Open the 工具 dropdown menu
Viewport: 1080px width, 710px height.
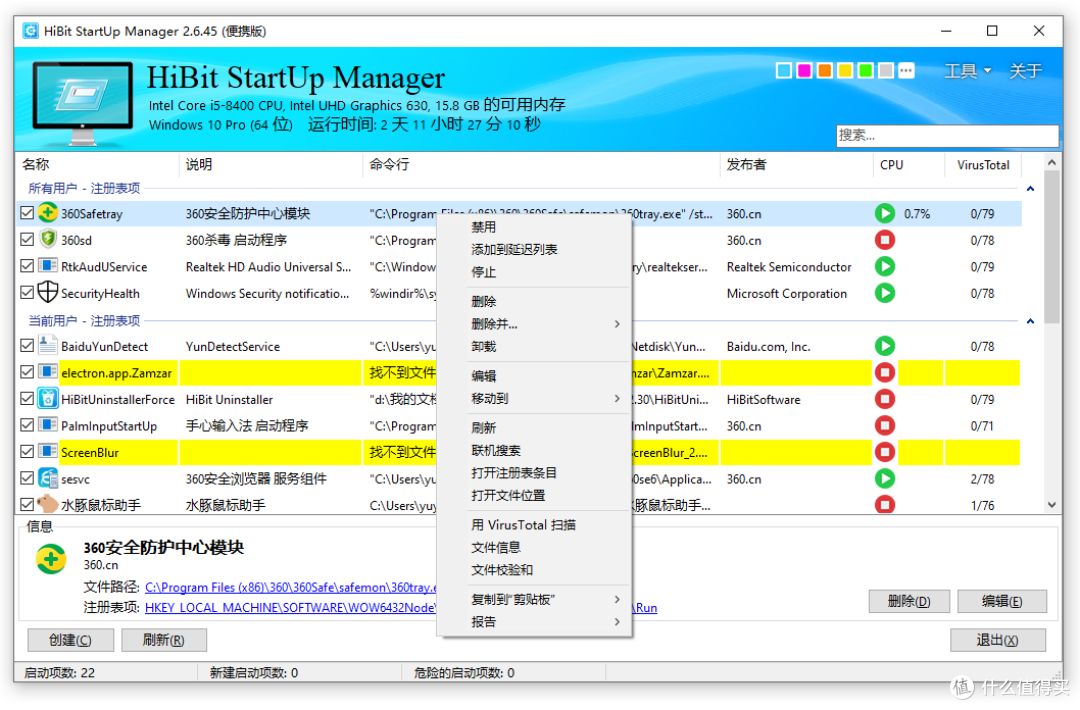pos(968,71)
